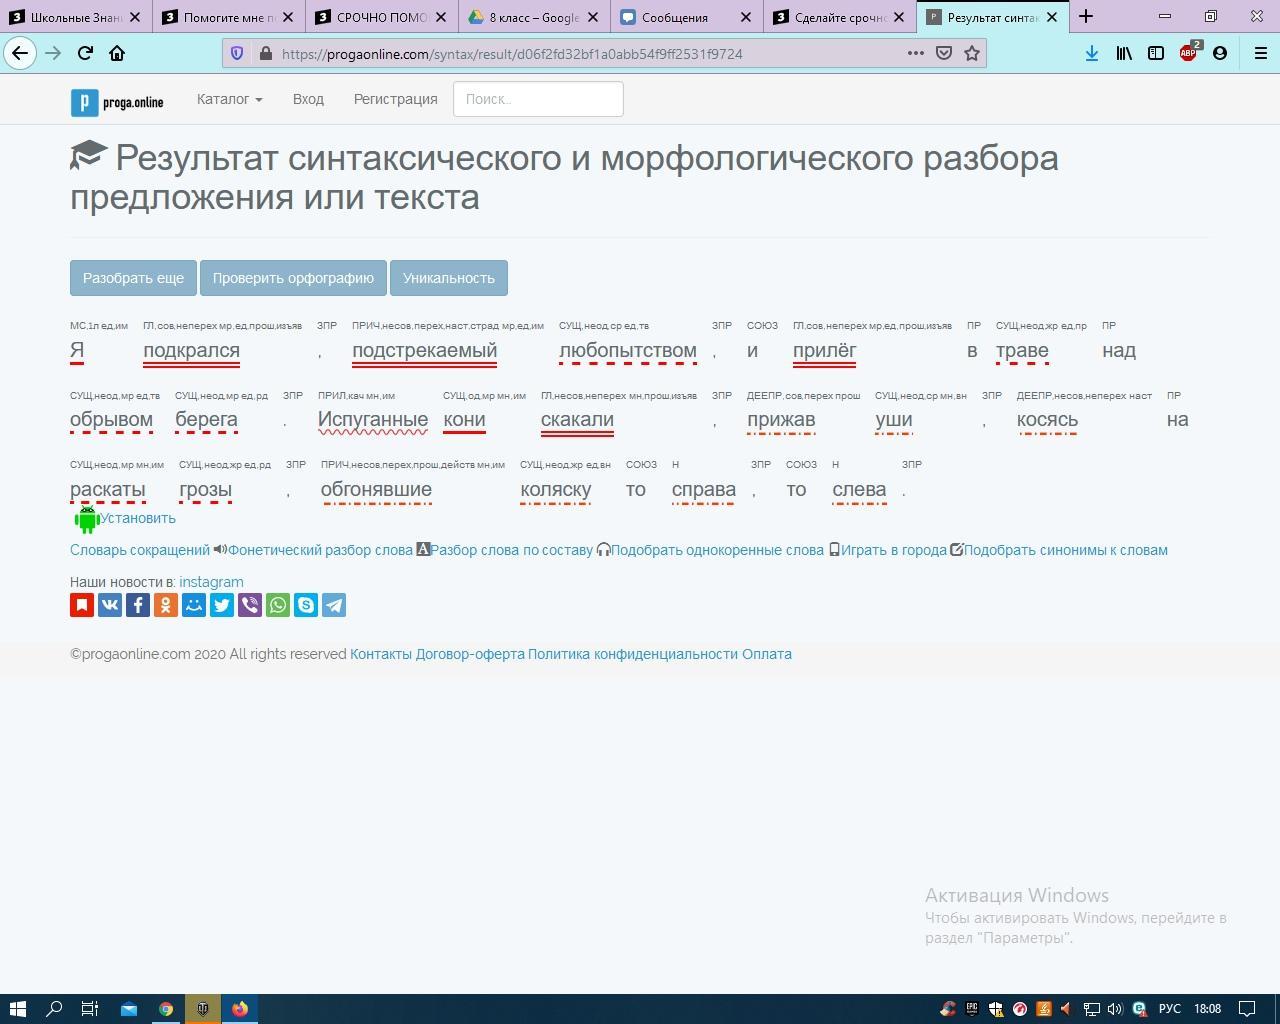Open the volume control in system tray
The image size is (1280, 1024).
click(1115, 1008)
